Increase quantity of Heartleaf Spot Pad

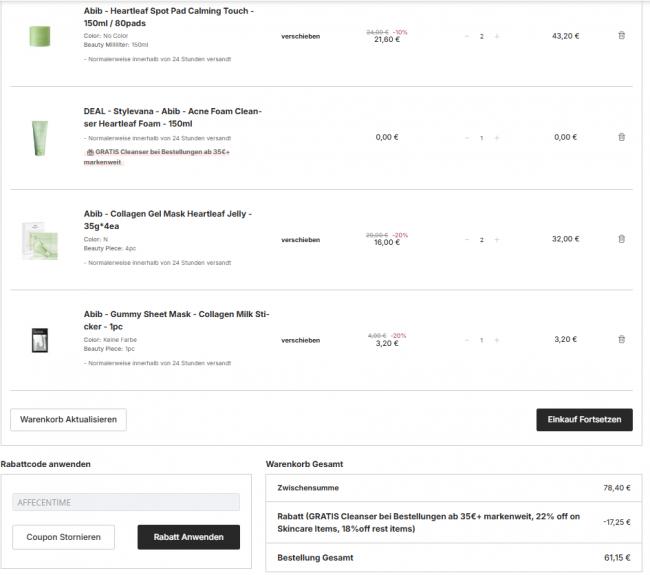pos(497,36)
